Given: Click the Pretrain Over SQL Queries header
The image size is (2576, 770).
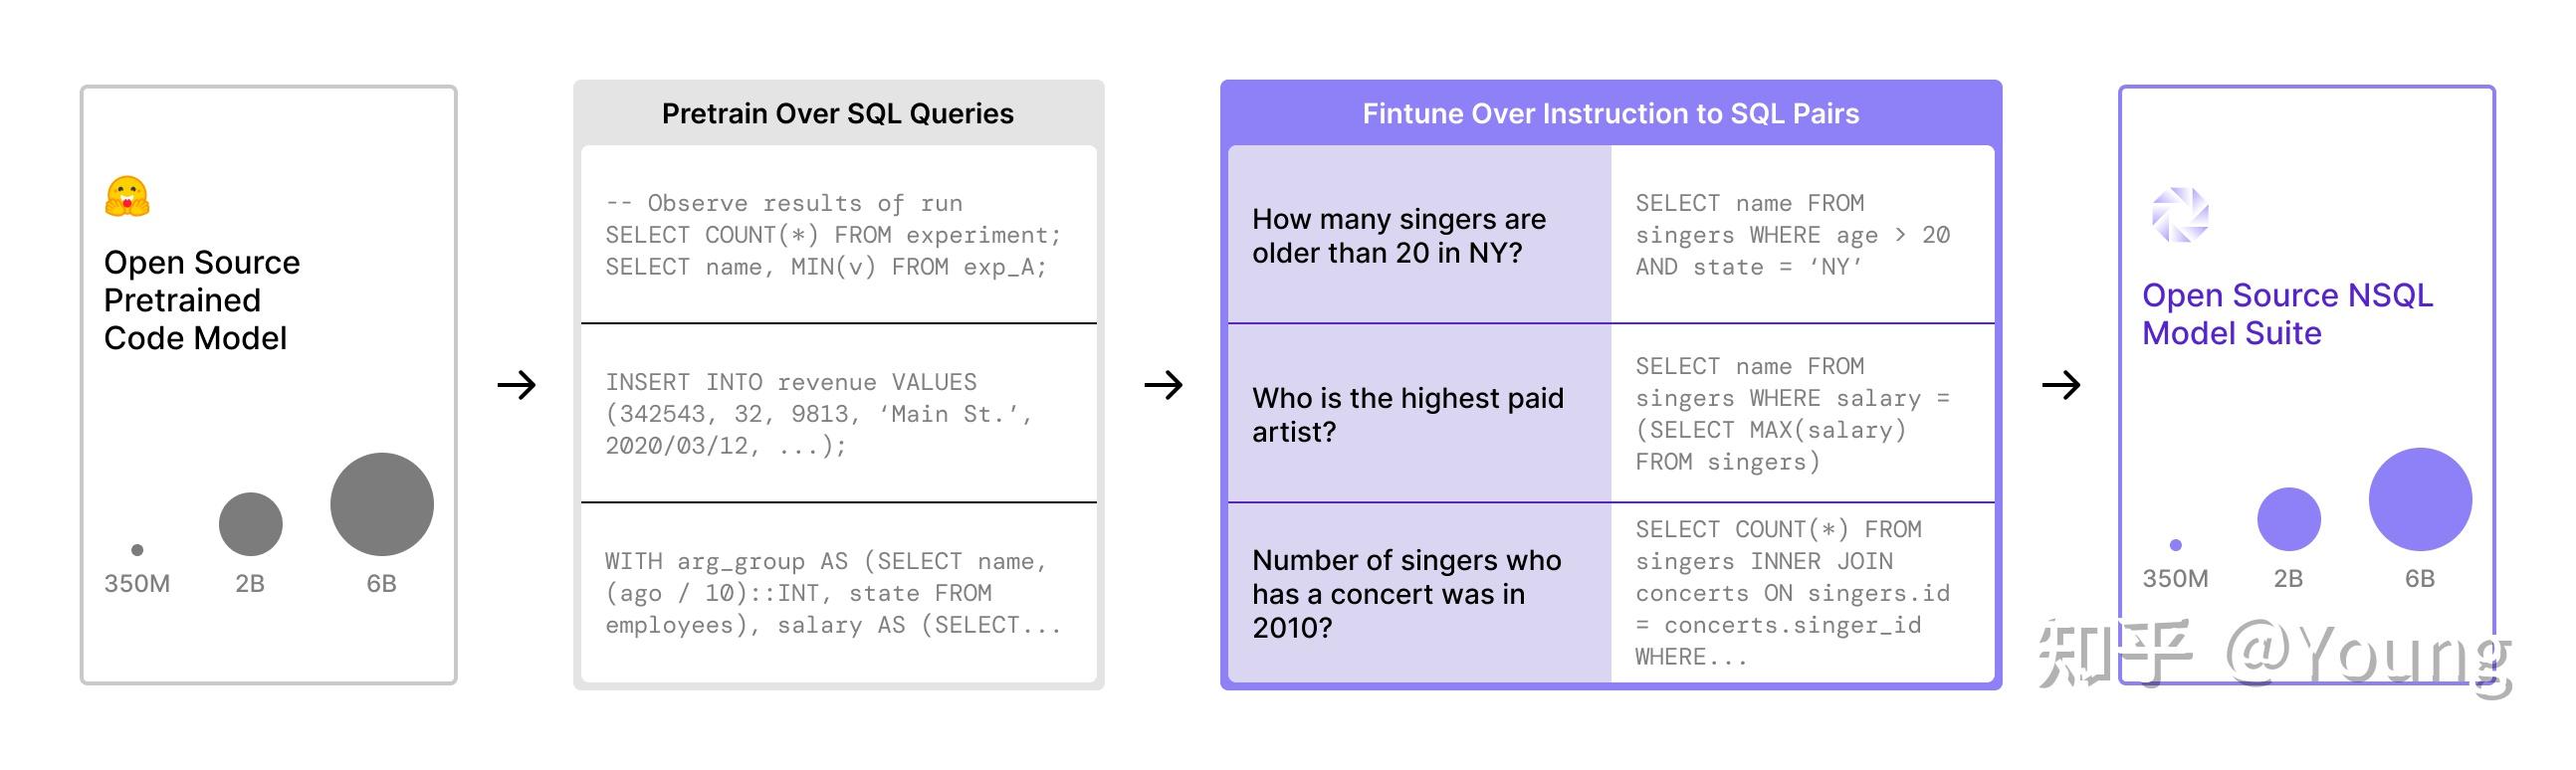Looking at the screenshot, I should pyautogui.click(x=838, y=114).
